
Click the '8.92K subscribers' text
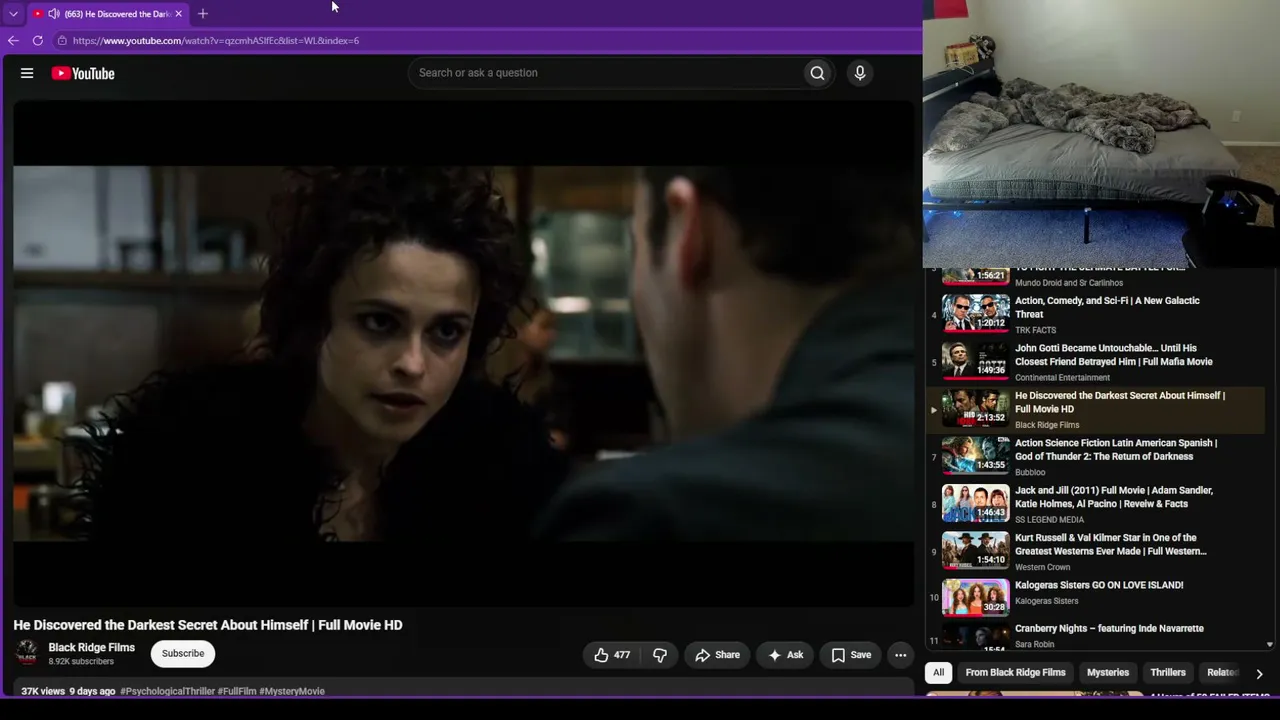81,662
